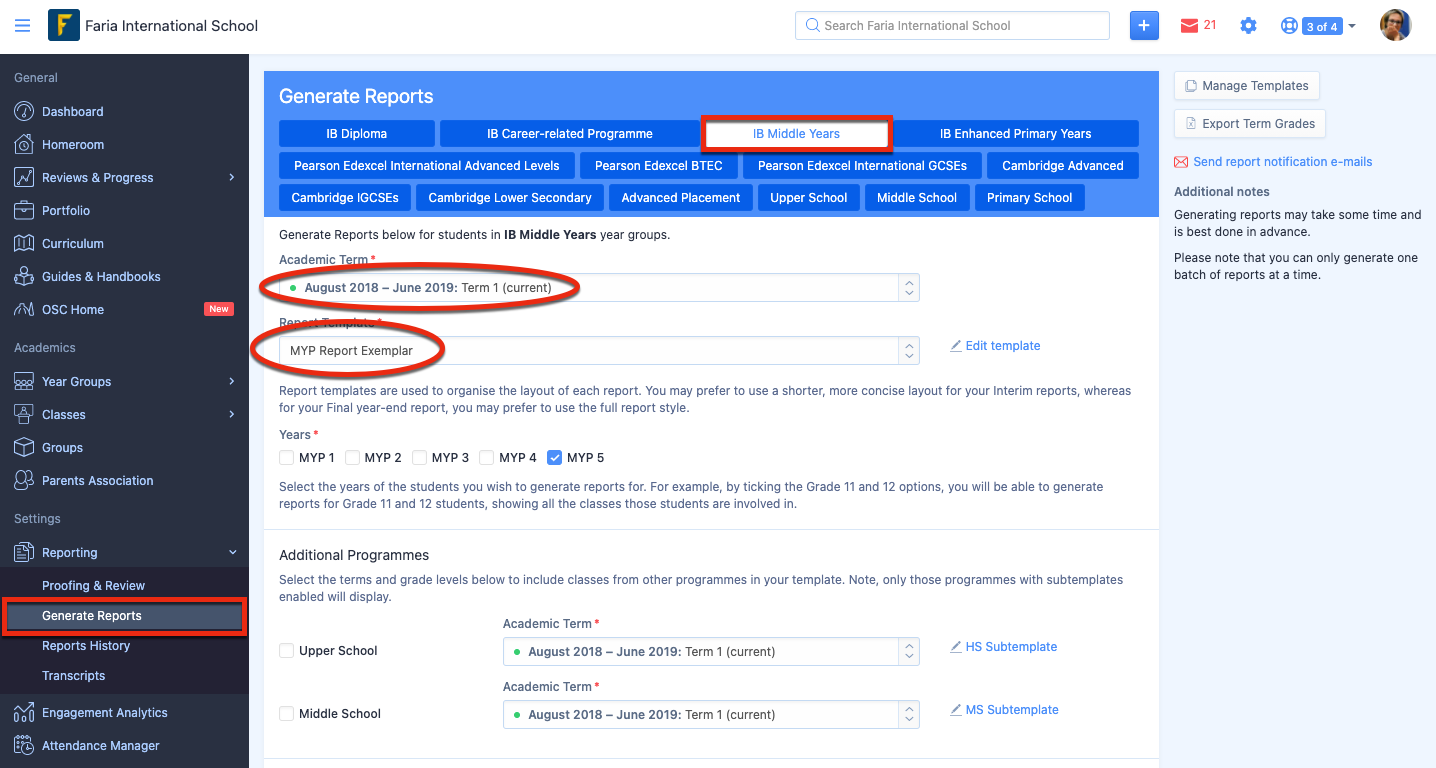Click the Parents Association people icon
Image resolution: width=1436 pixels, height=768 pixels.
tap(24, 481)
